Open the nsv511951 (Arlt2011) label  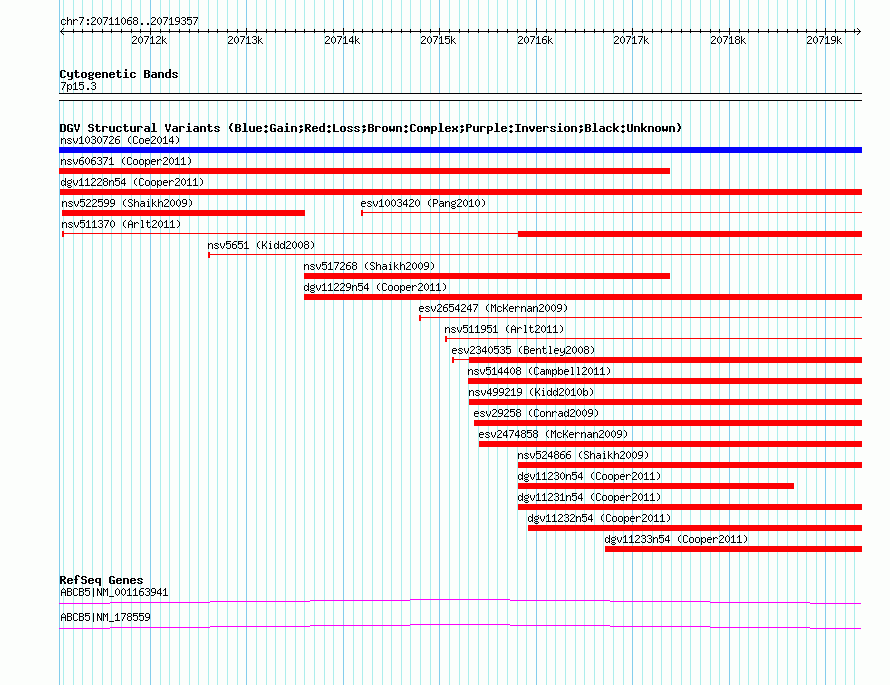[x=504, y=329]
